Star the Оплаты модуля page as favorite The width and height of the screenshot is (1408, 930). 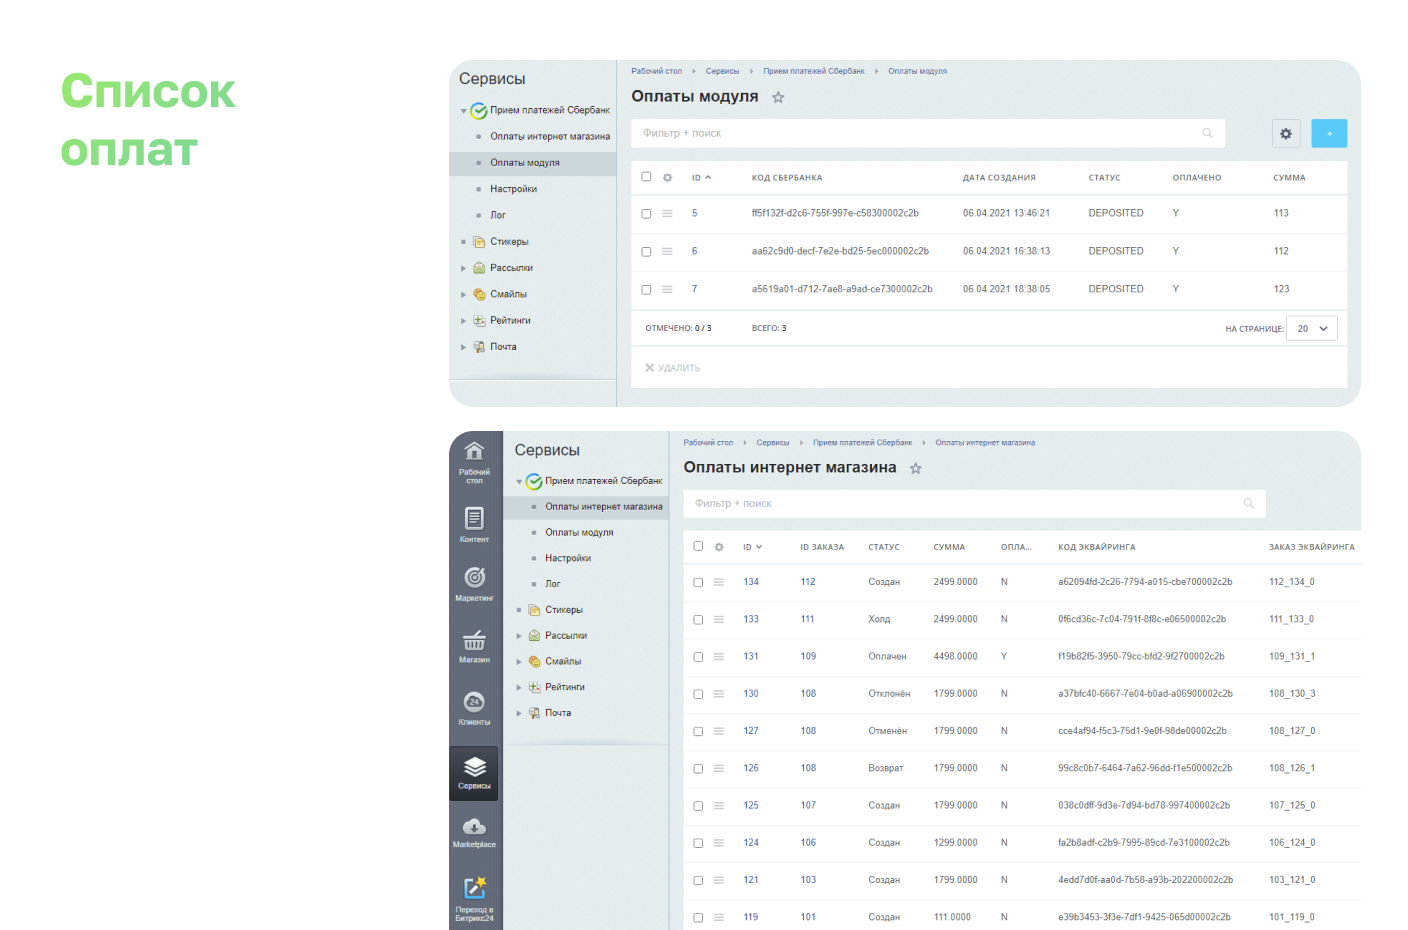778,97
